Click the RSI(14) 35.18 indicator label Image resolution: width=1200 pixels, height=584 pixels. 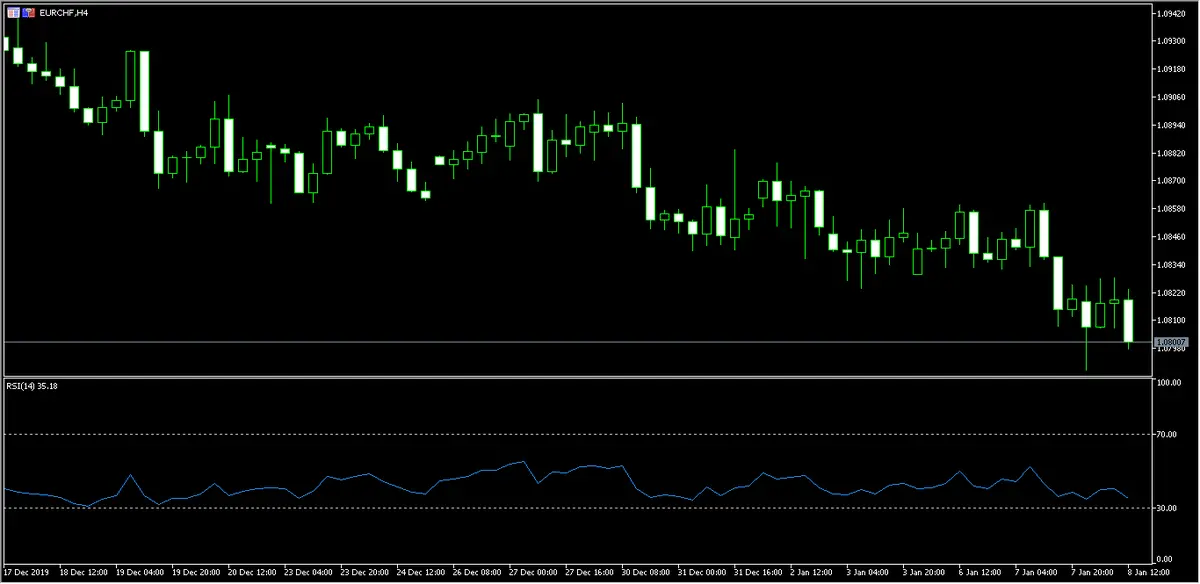(x=31, y=386)
